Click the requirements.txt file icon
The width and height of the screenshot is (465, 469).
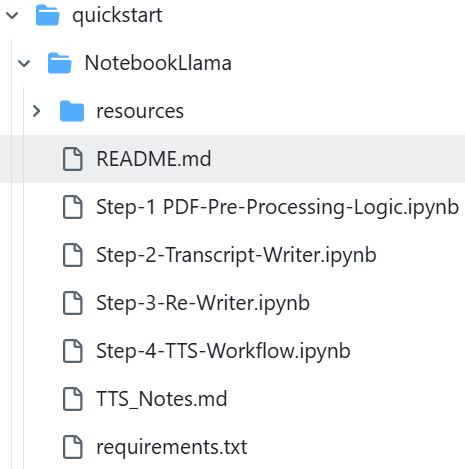click(73, 447)
